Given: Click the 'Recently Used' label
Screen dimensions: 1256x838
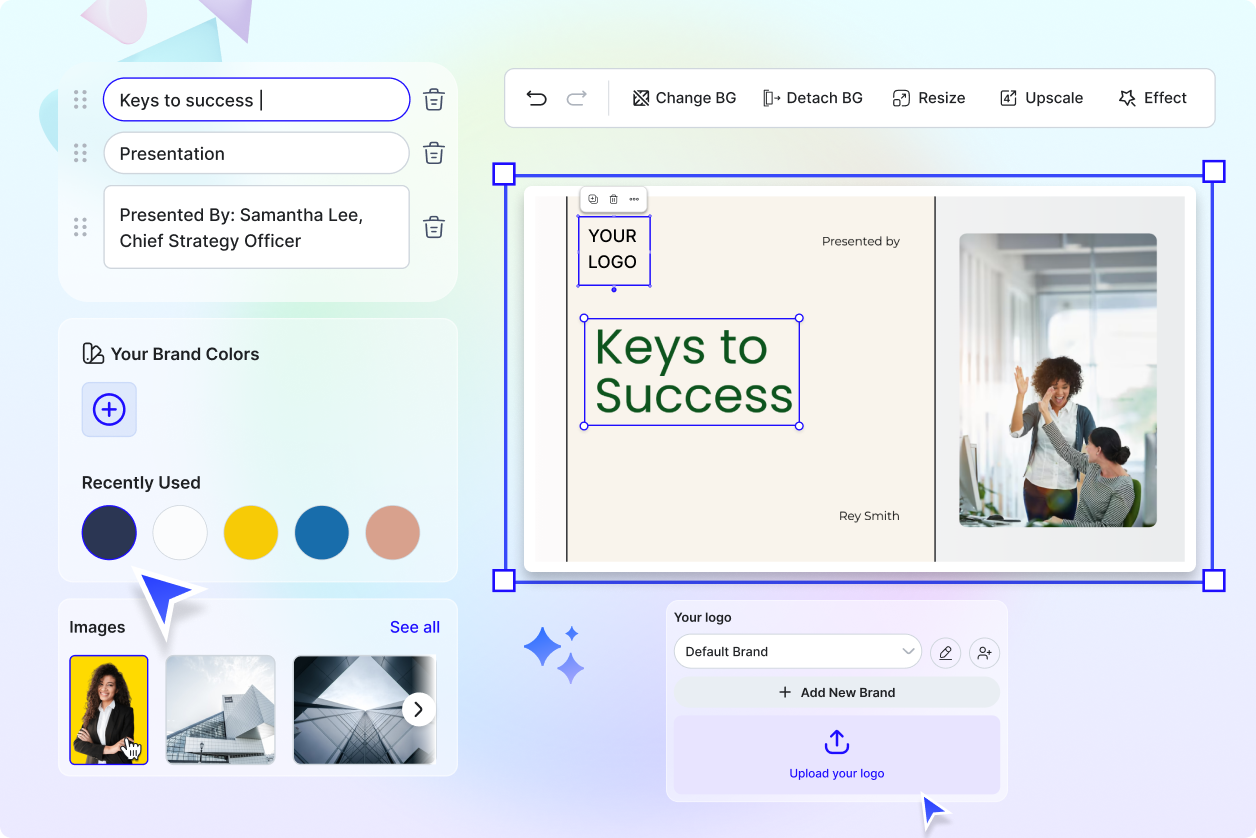Looking at the screenshot, I should [x=141, y=483].
